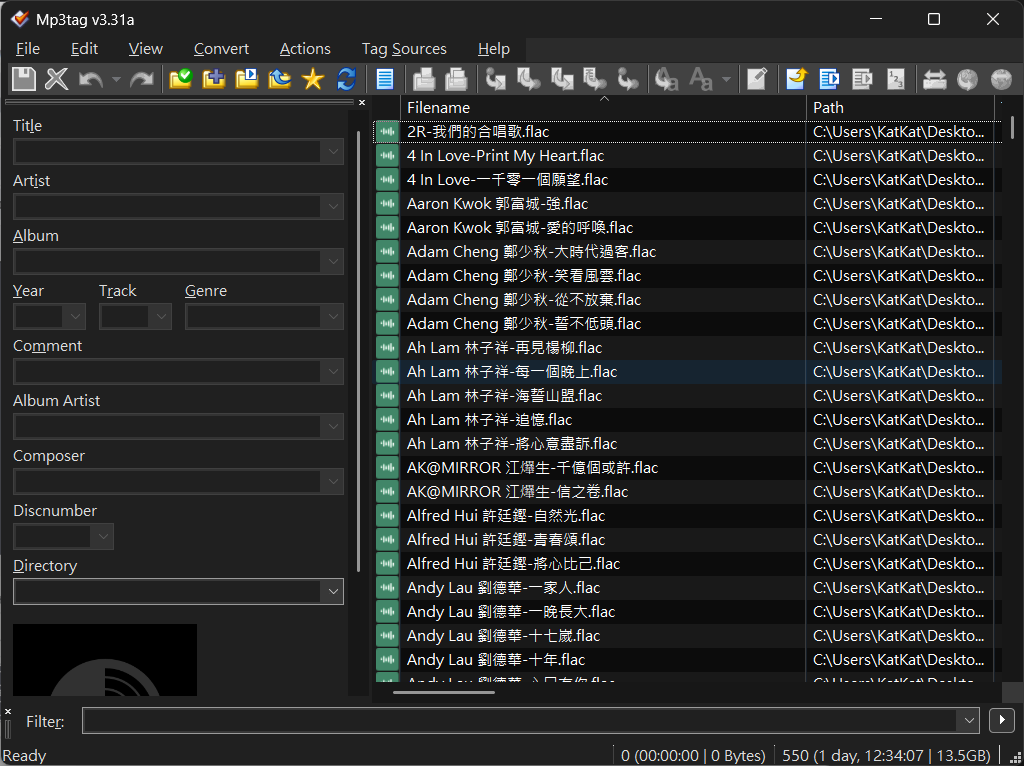
Task: Refresh file list with blue arrows icon
Action: click(346, 79)
